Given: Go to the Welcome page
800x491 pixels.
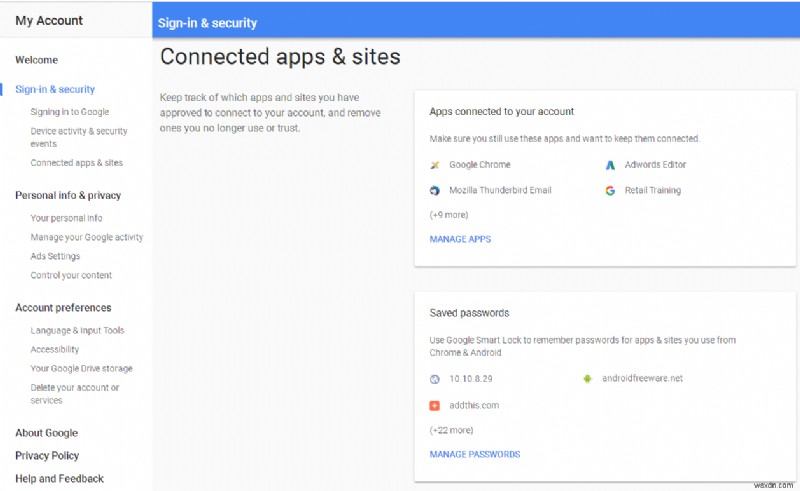Looking at the screenshot, I should point(37,60).
